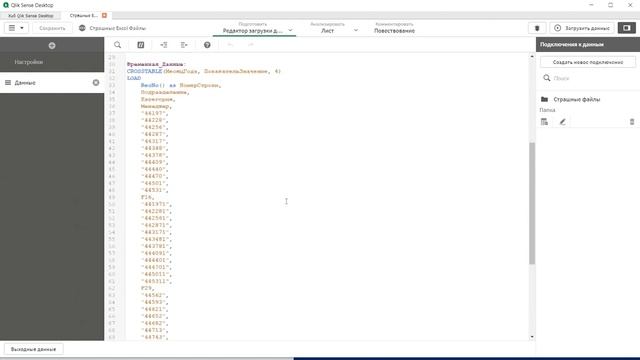
Task: Edit the Страшные файлы connection
Action: [x=562, y=122]
